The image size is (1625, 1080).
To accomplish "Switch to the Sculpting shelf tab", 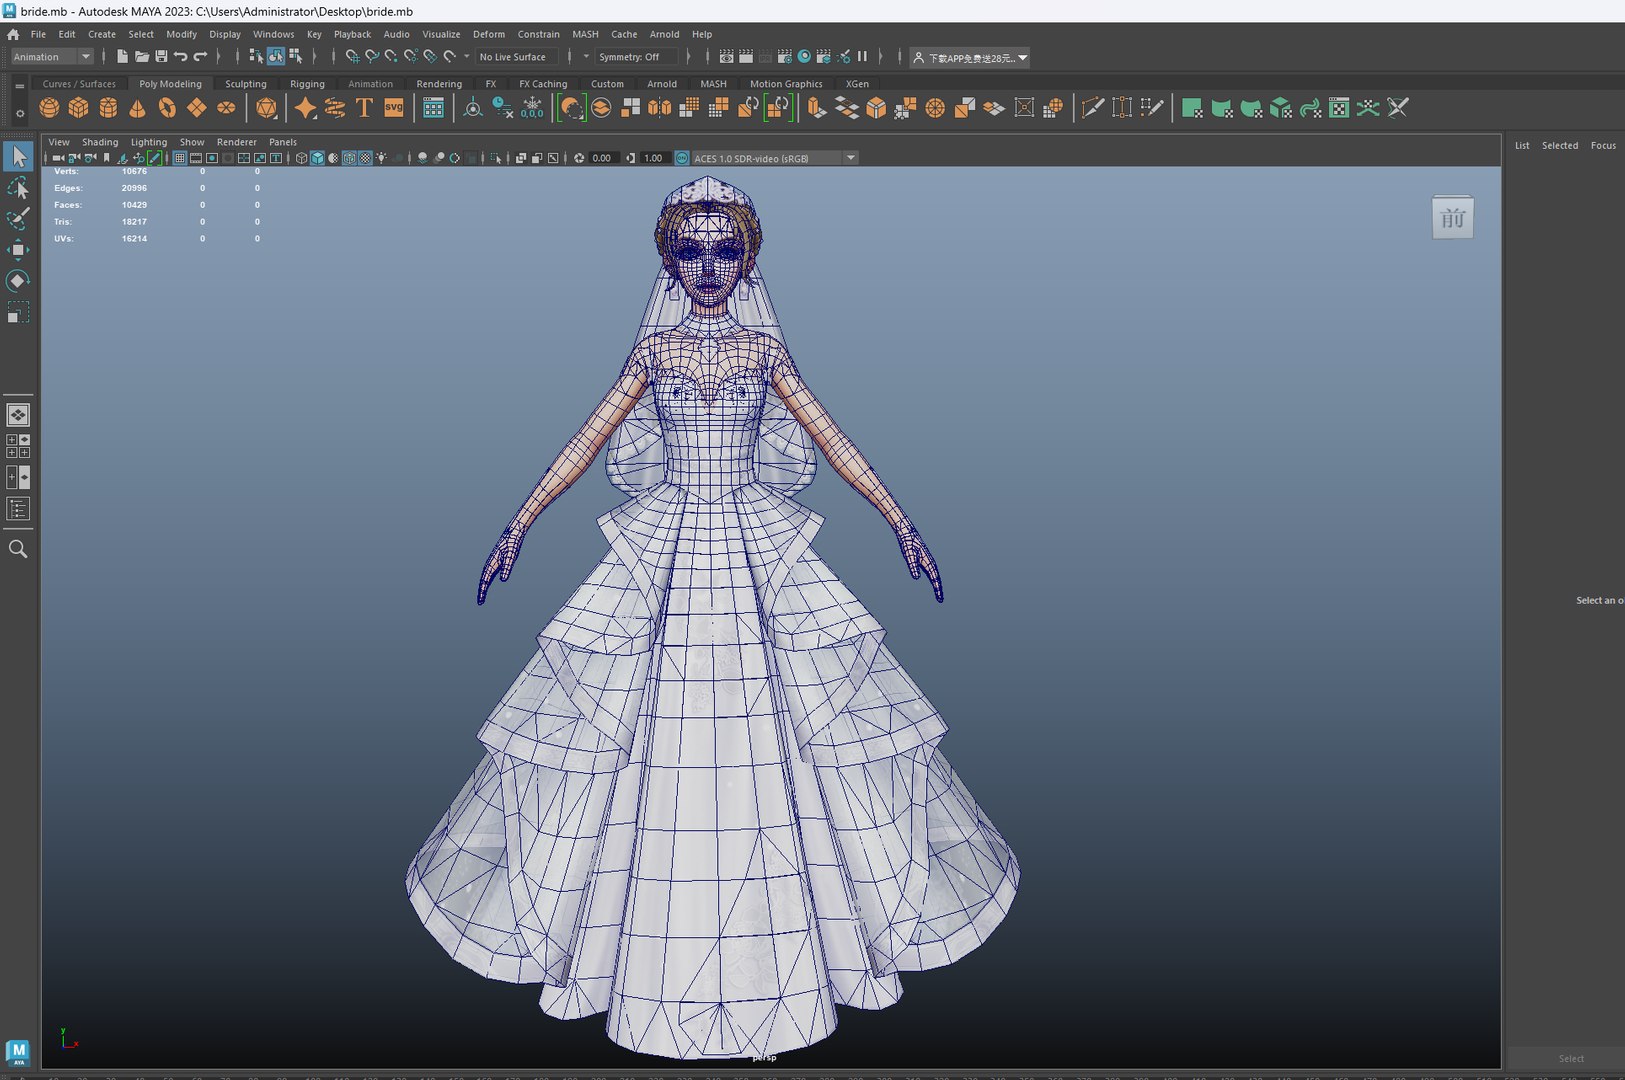I will coord(246,84).
